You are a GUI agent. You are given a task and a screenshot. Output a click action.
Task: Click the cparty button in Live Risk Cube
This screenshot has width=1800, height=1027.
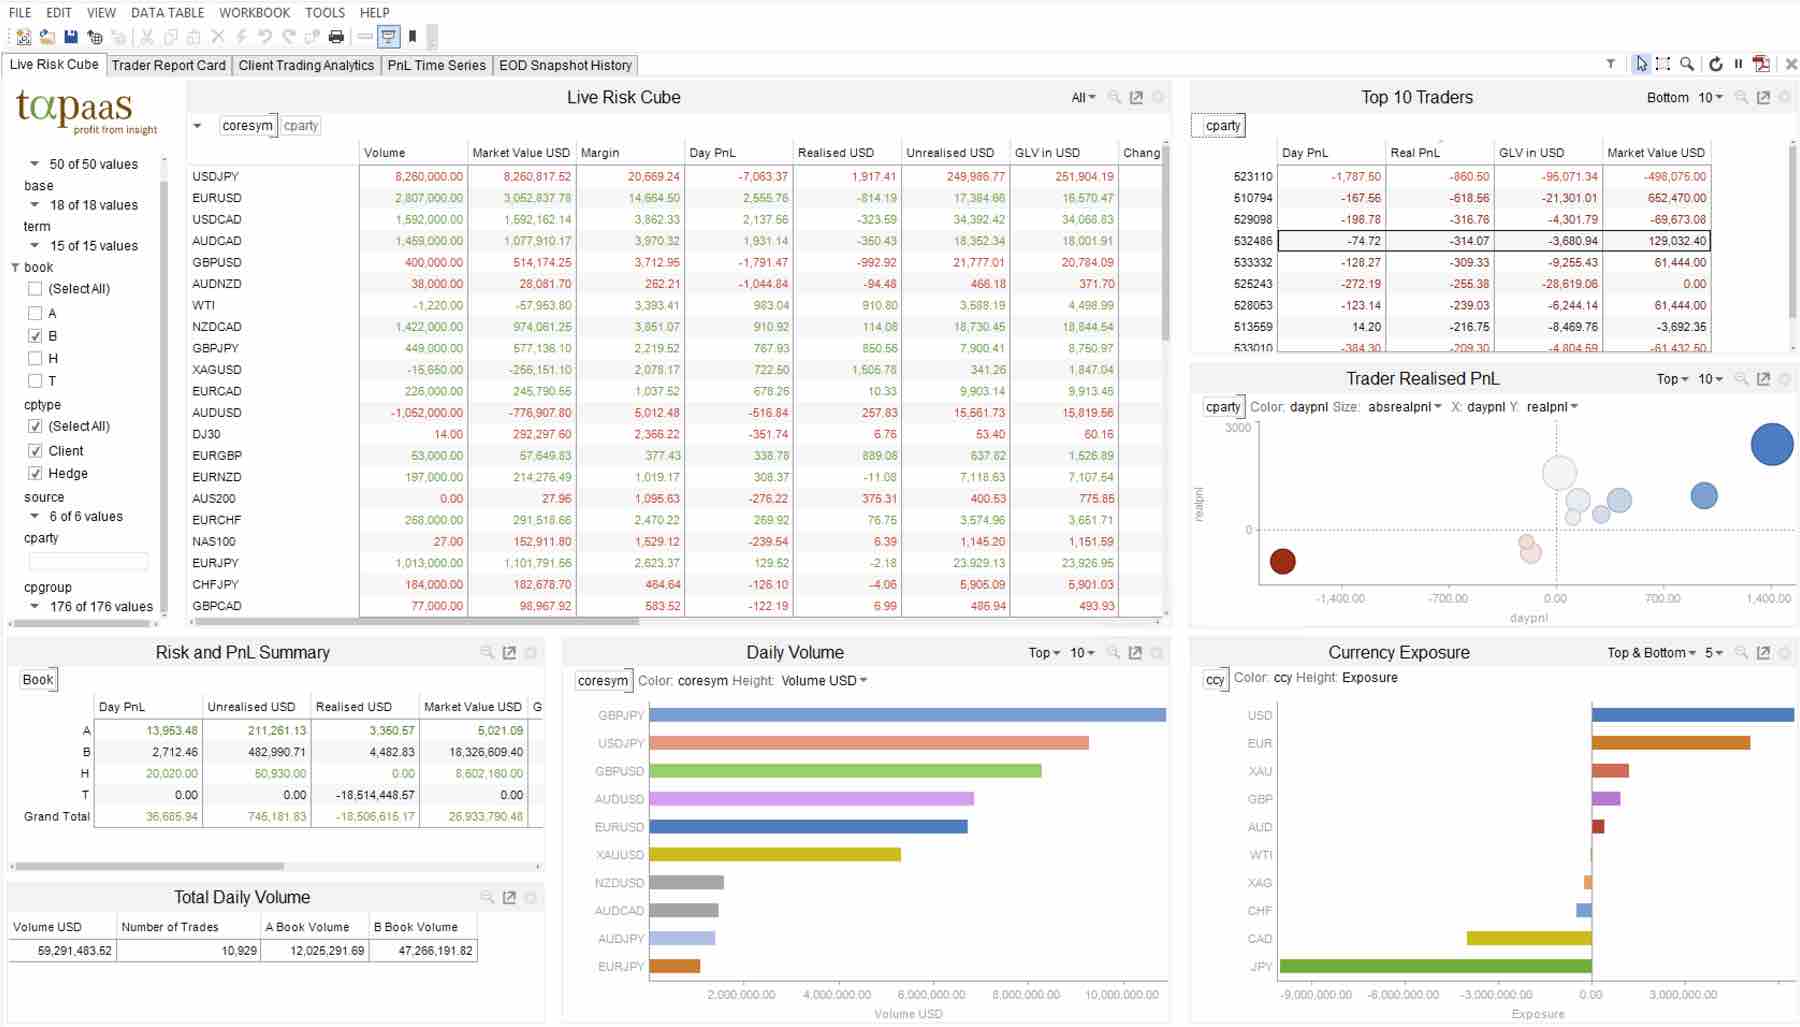point(300,126)
